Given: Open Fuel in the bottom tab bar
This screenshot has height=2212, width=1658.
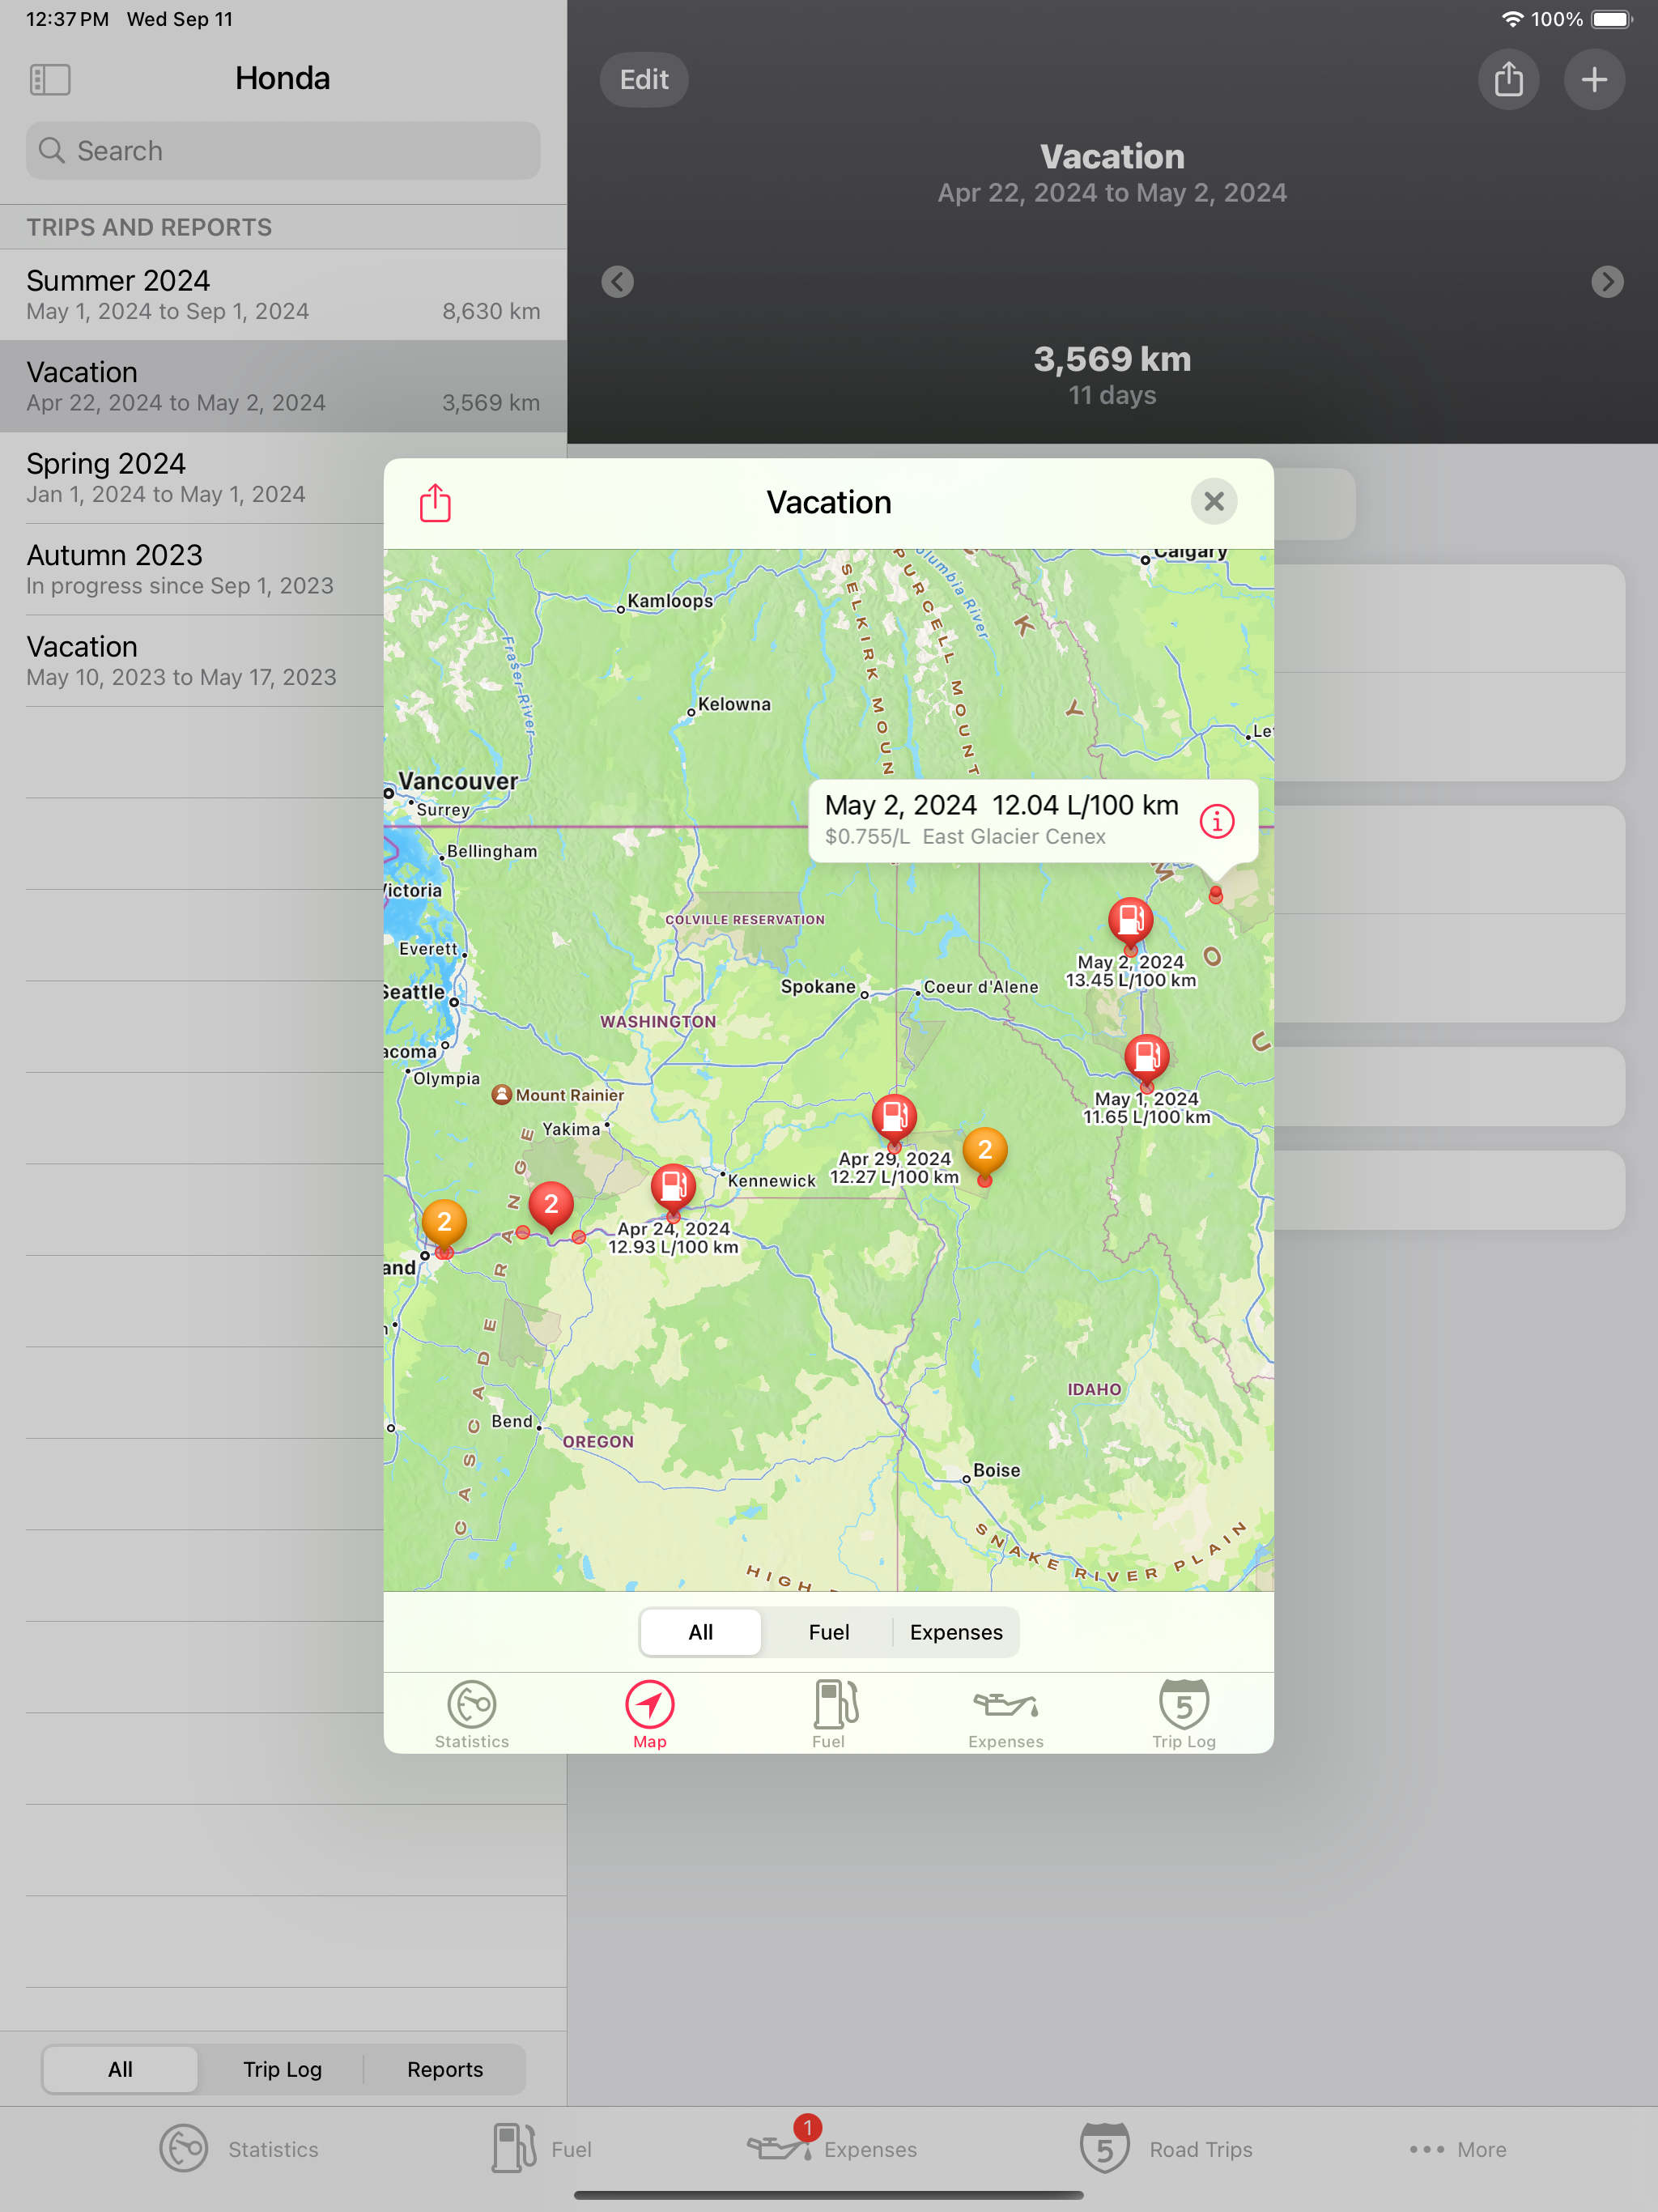Looking at the screenshot, I should pyautogui.click(x=541, y=2149).
